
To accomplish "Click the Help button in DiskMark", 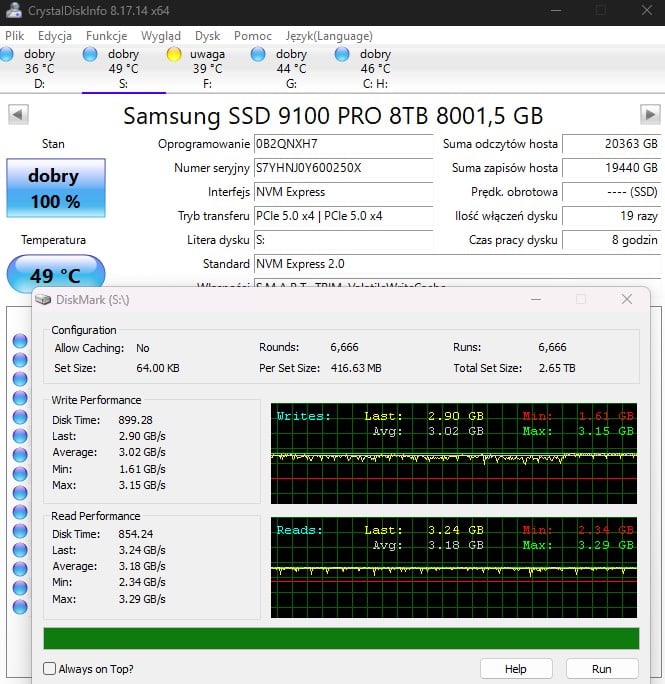I will point(516,669).
